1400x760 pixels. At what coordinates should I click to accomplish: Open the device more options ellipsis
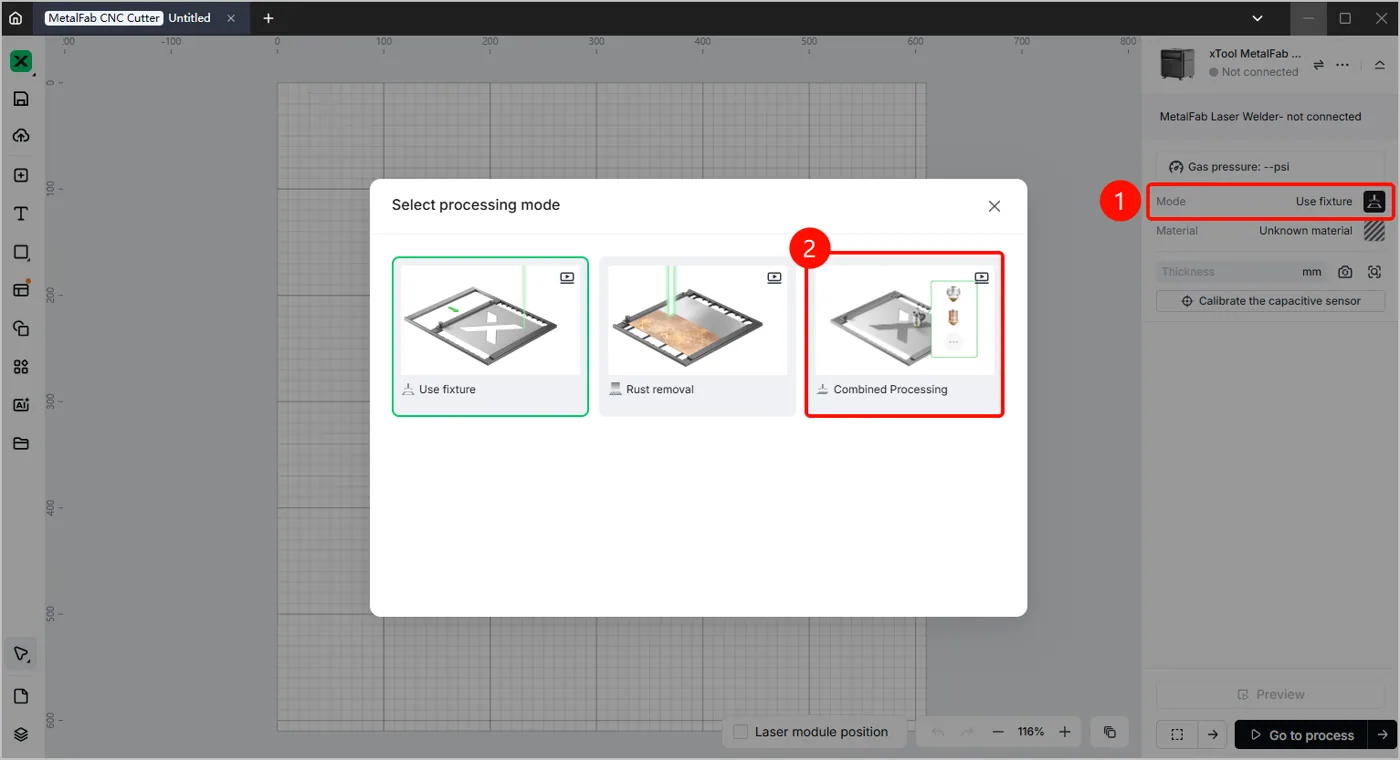tap(1343, 64)
